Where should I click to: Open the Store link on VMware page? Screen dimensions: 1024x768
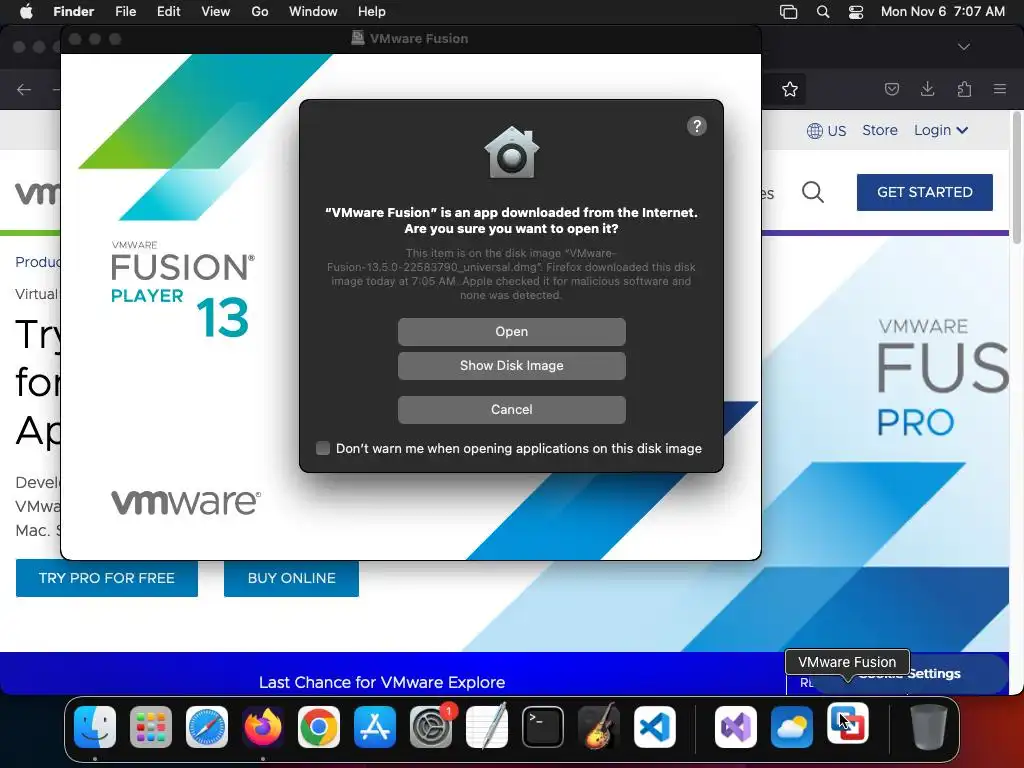tap(880, 130)
